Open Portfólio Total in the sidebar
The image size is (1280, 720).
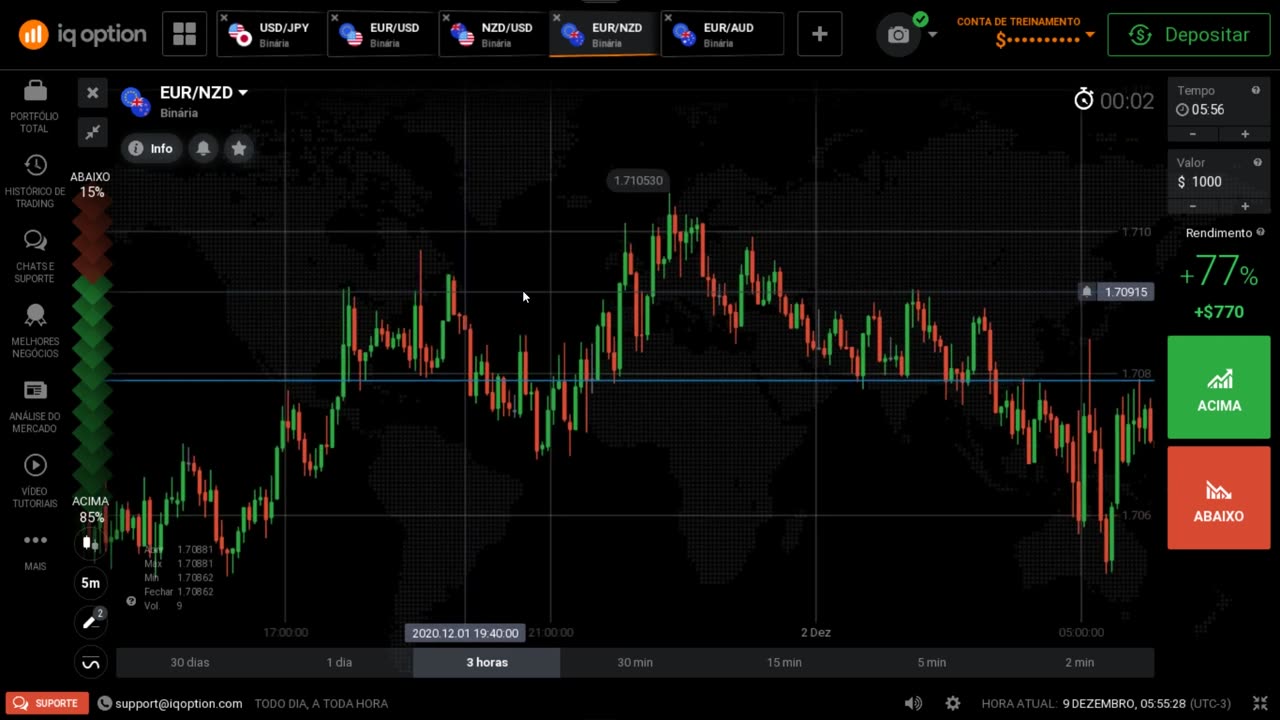click(35, 106)
